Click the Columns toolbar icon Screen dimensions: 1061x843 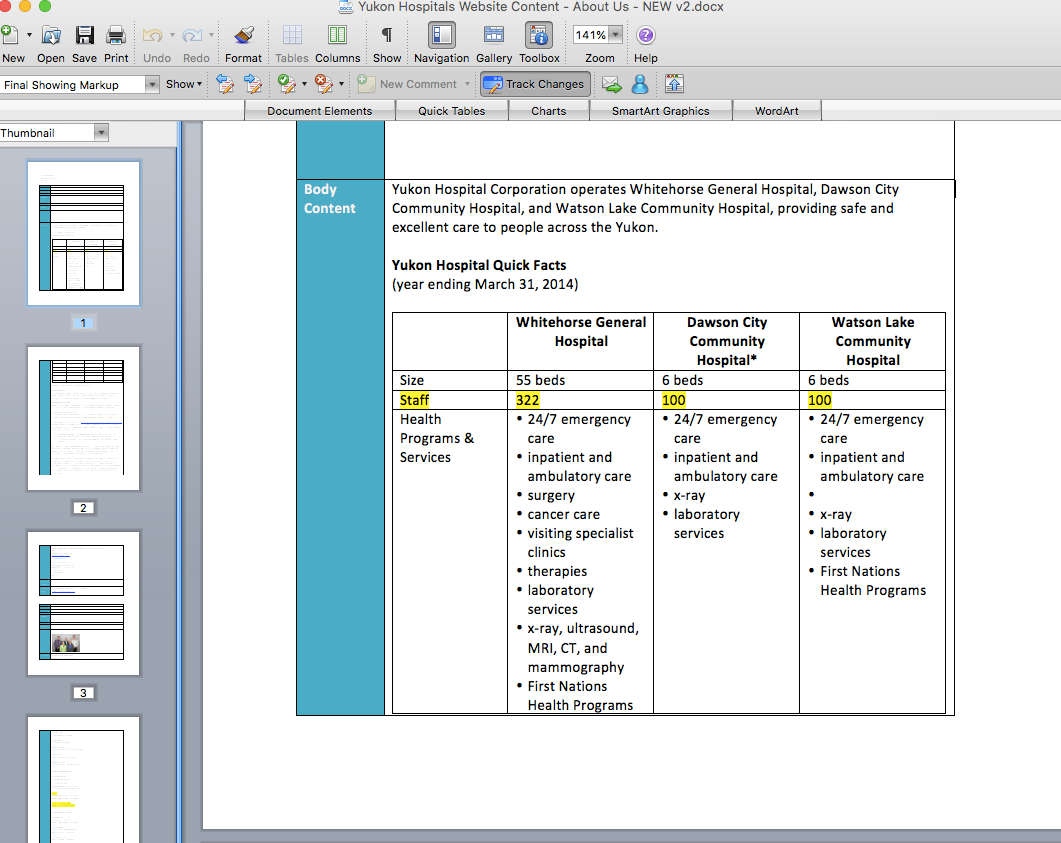click(337, 35)
